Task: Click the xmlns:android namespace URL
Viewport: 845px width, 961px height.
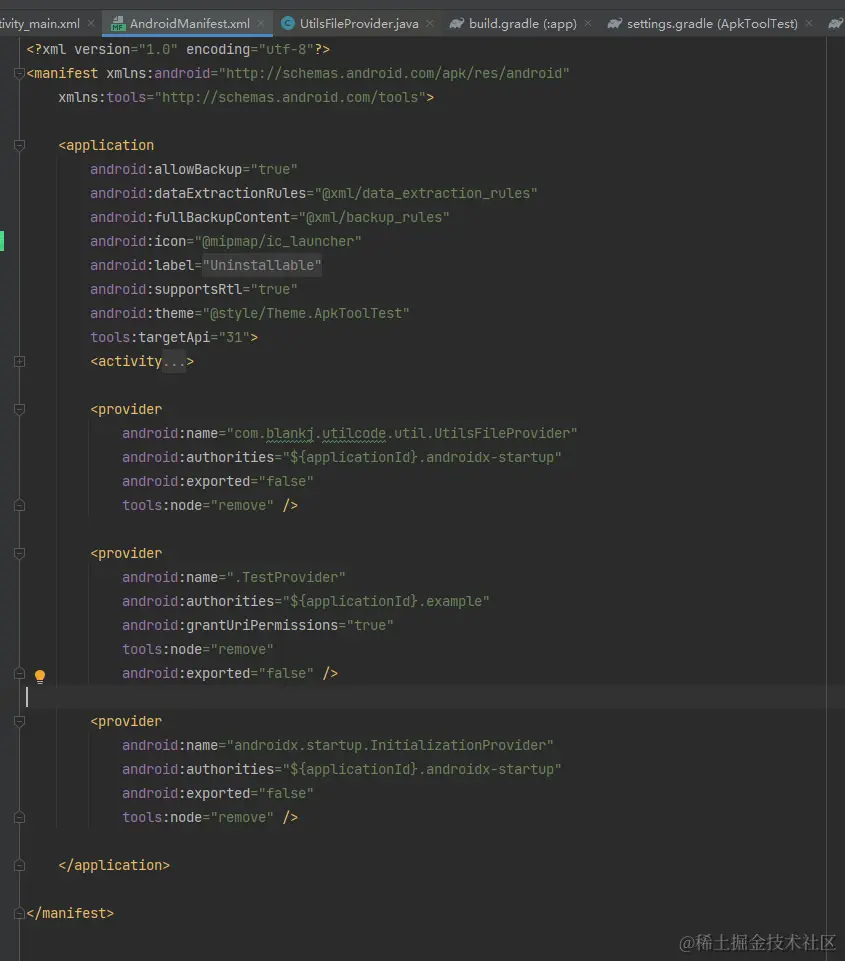Action: [394, 74]
